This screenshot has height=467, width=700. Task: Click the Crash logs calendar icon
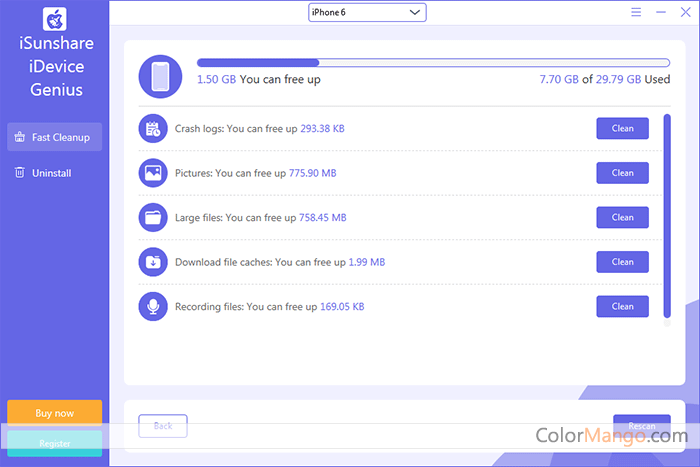(153, 129)
